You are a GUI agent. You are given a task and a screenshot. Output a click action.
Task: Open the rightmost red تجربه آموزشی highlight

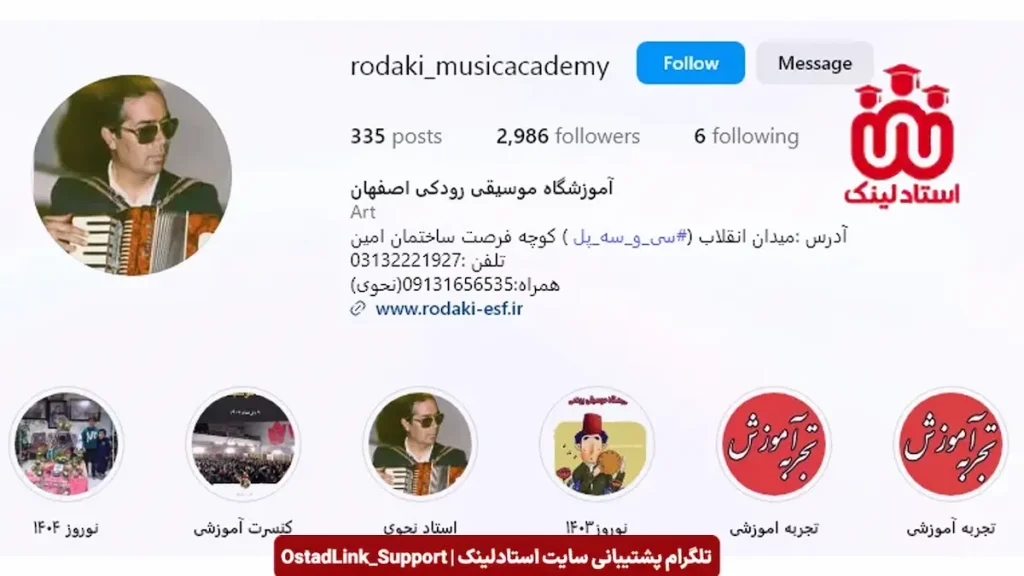(950, 444)
